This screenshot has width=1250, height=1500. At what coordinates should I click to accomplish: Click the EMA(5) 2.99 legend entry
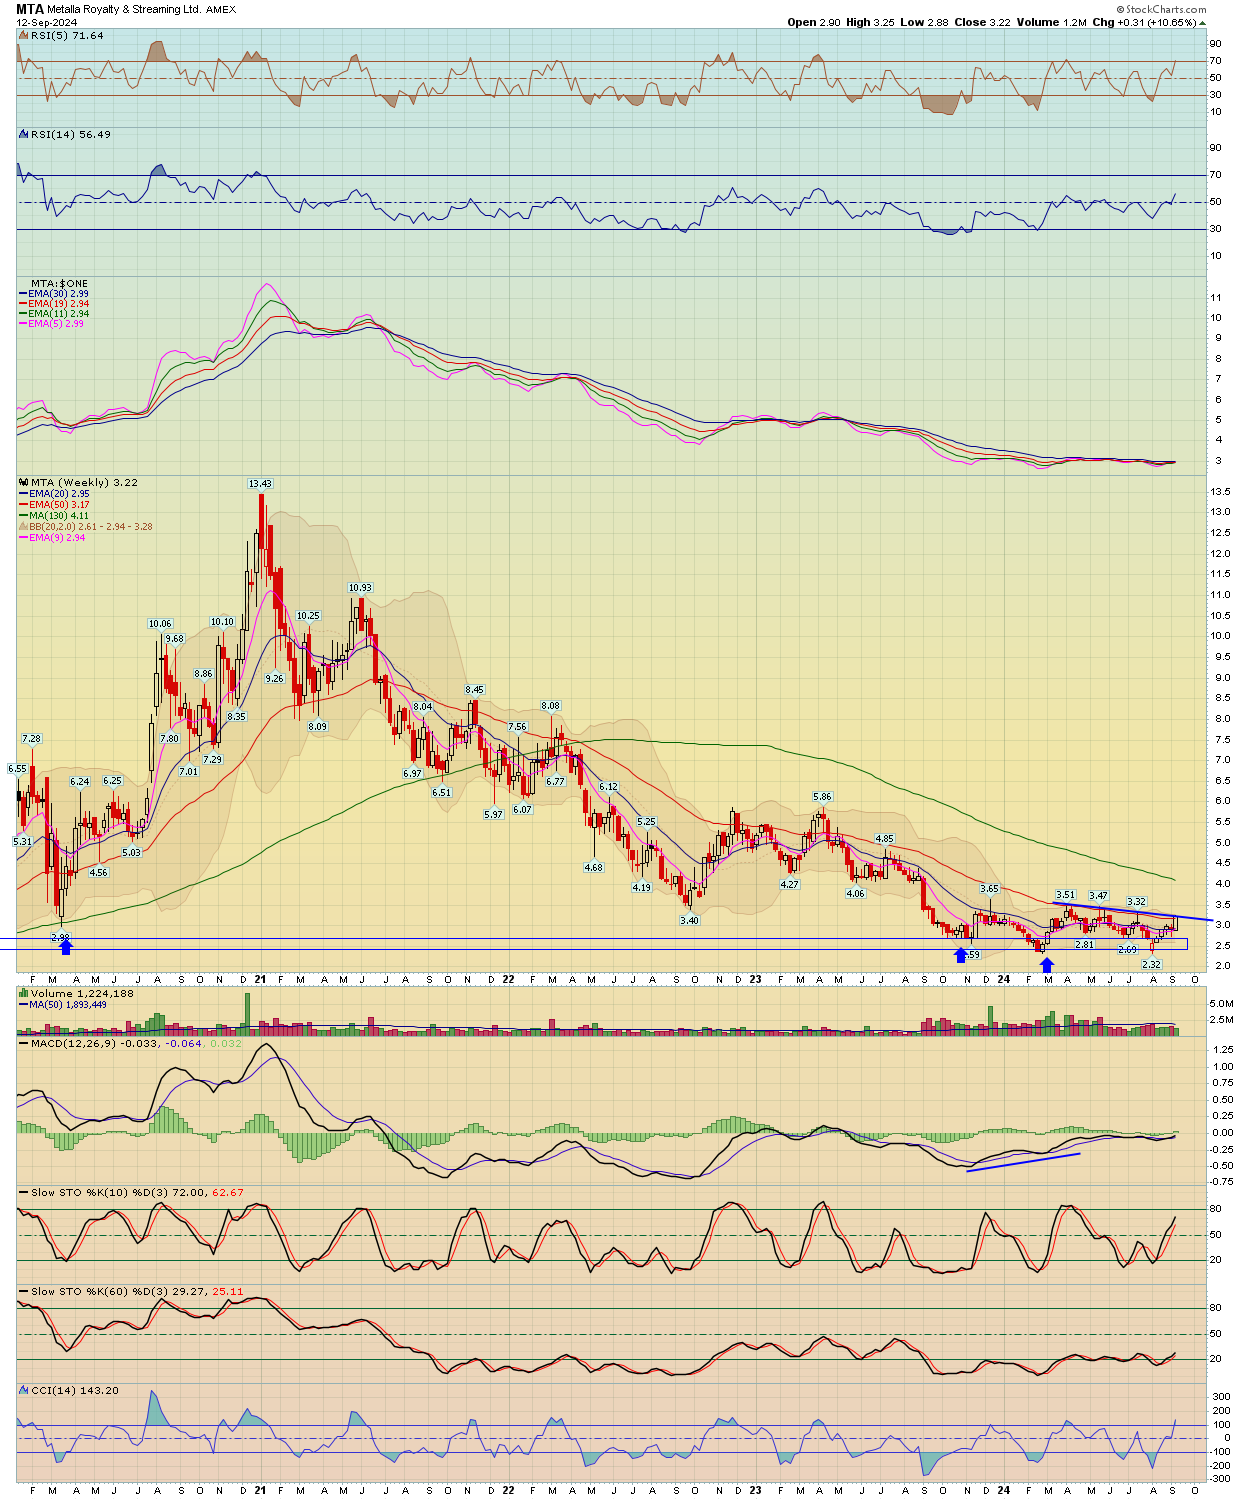coord(57,324)
